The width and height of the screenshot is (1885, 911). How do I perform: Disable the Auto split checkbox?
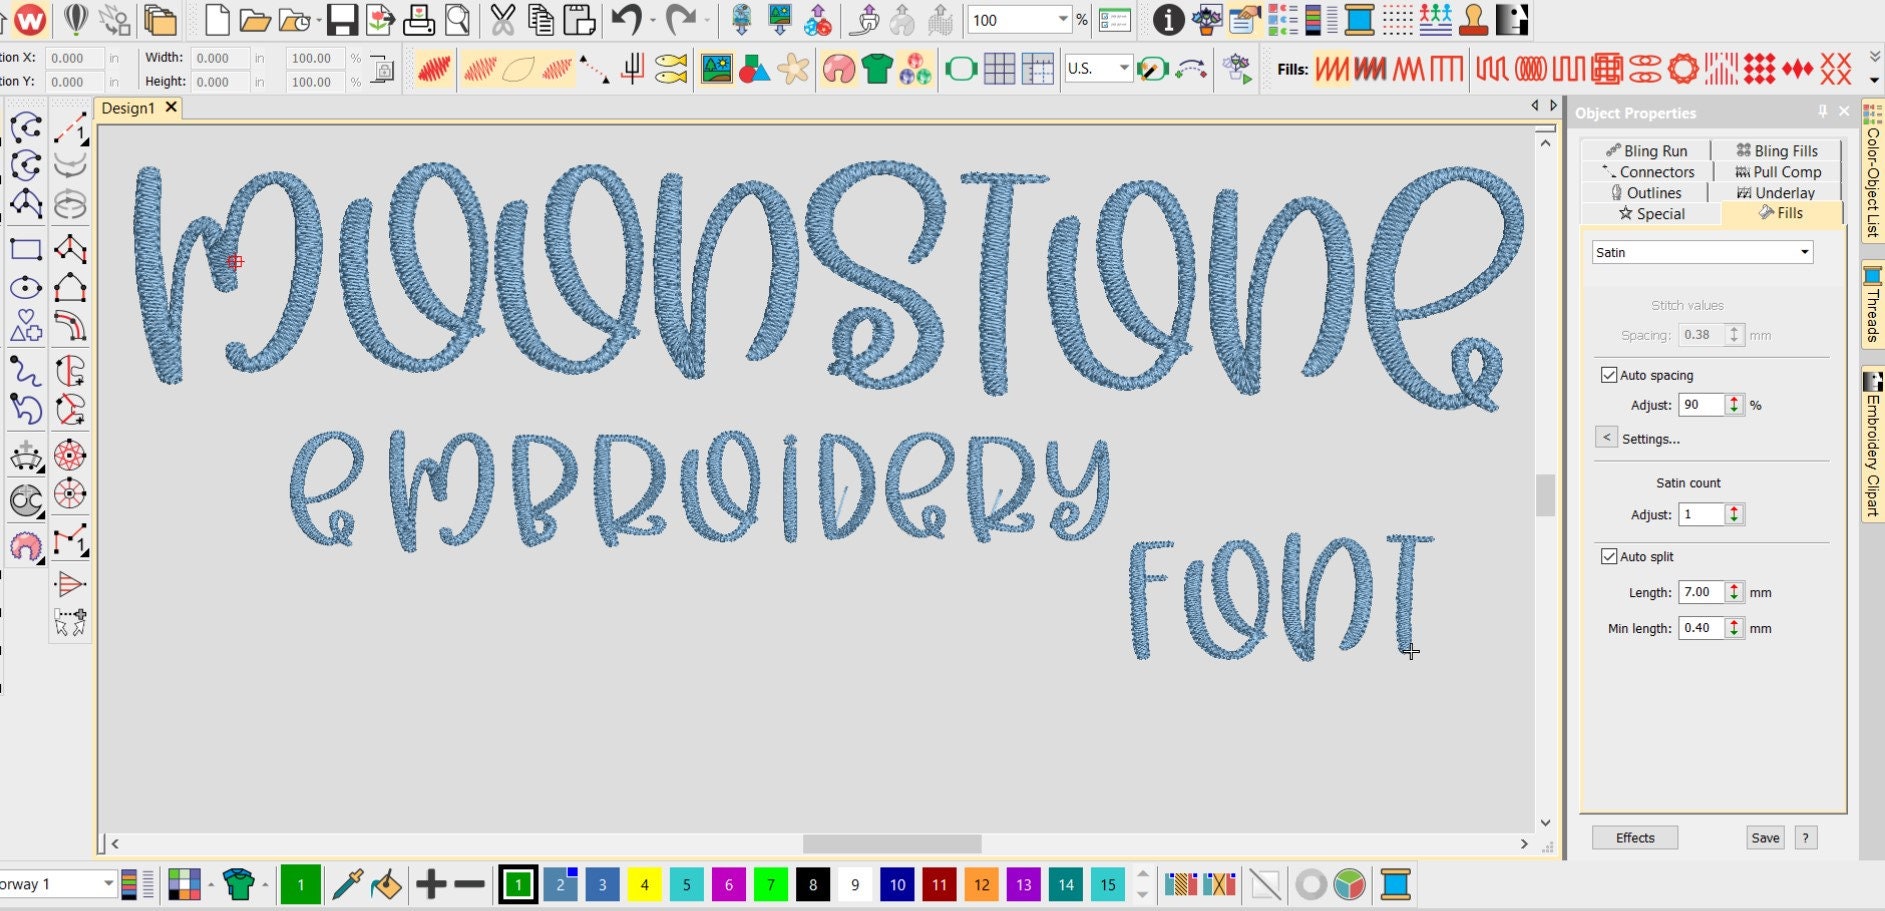tap(1609, 556)
